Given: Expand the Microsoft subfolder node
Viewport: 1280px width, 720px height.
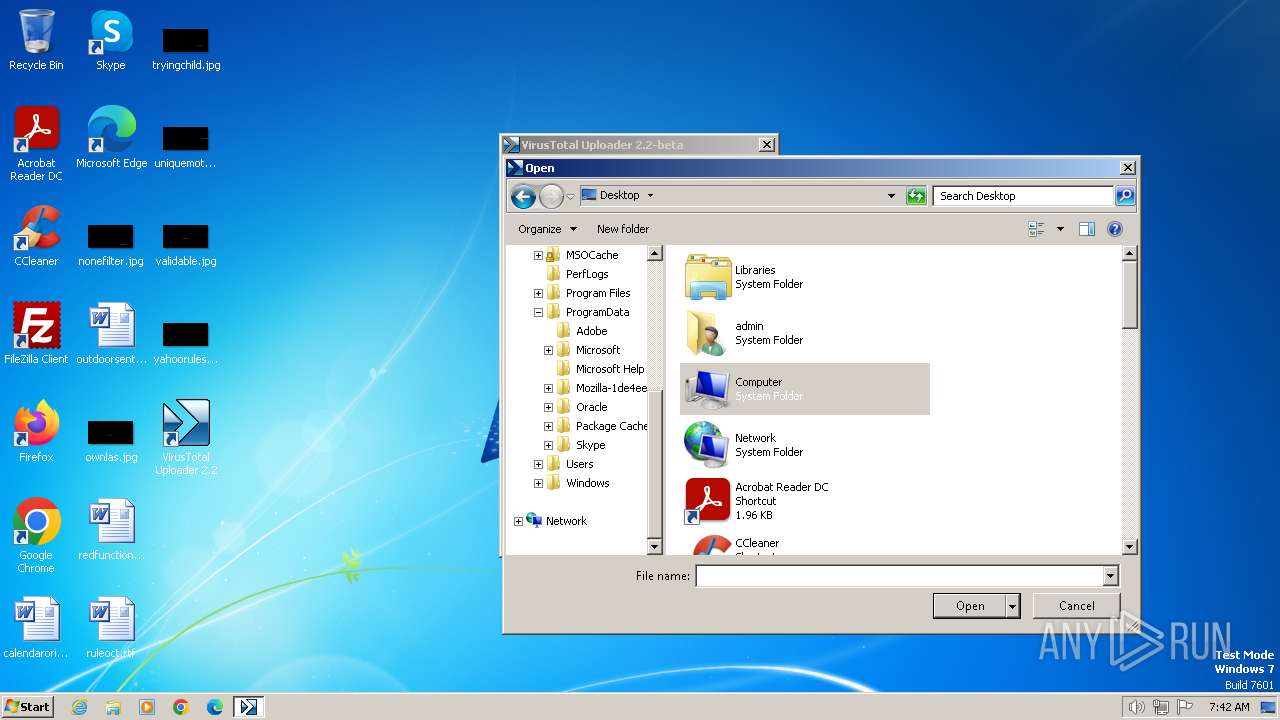Looking at the screenshot, I should (548, 350).
